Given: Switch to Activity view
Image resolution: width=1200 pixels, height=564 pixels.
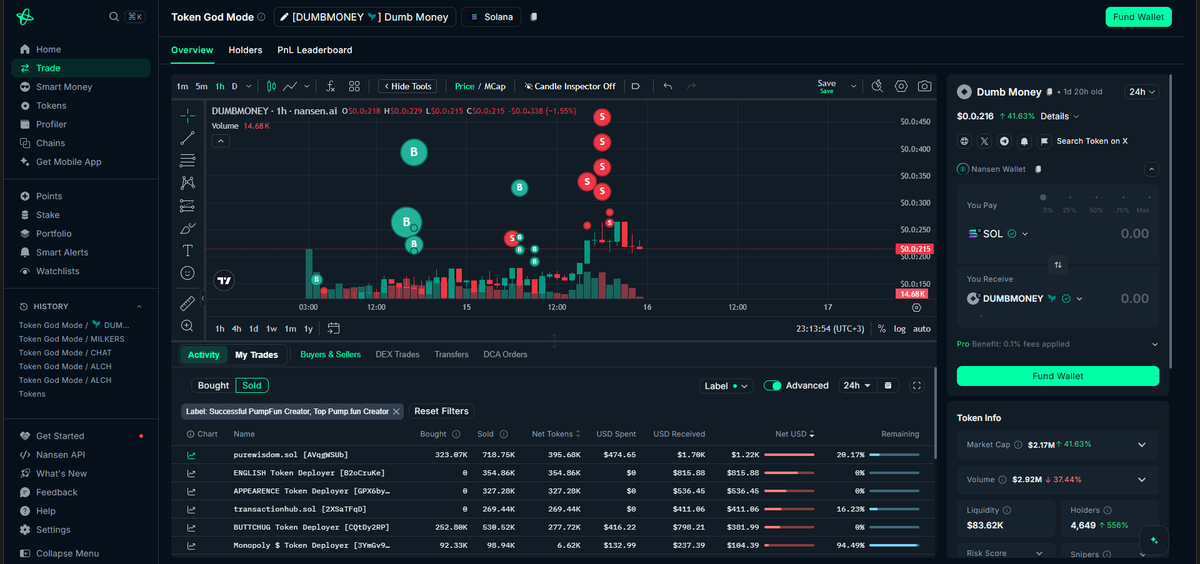Looking at the screenshot, I should click(x=203, y=355).
